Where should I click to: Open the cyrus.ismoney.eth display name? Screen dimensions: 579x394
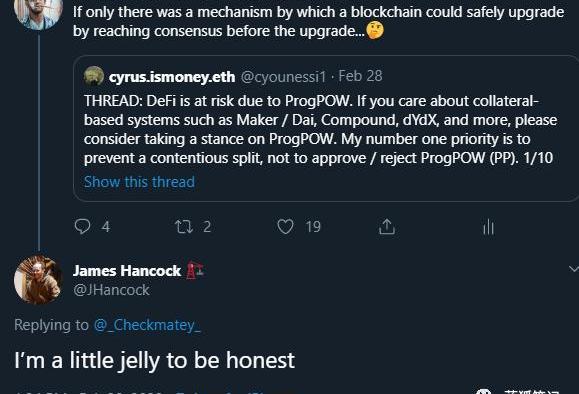(172, 77)
